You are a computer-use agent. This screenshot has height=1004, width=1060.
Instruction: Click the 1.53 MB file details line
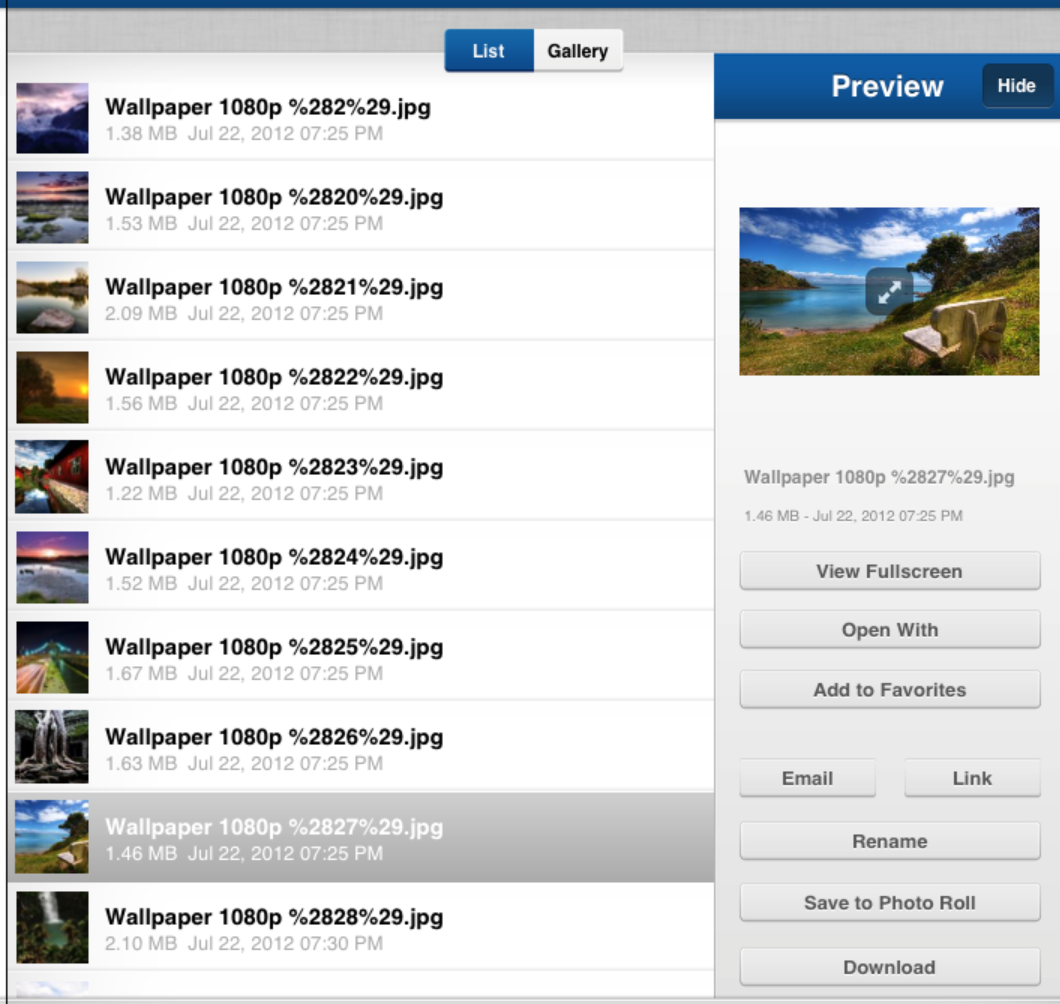(x=244, y=224)
